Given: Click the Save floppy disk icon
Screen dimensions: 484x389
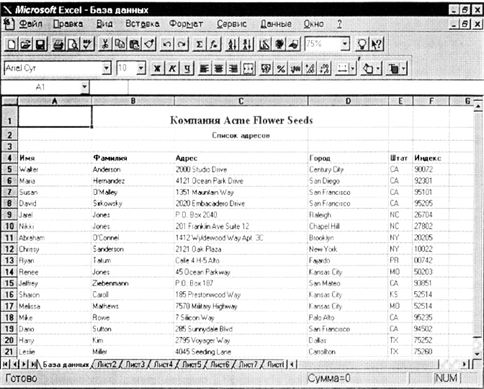Looking at the screenshot, I should [41, 44].
